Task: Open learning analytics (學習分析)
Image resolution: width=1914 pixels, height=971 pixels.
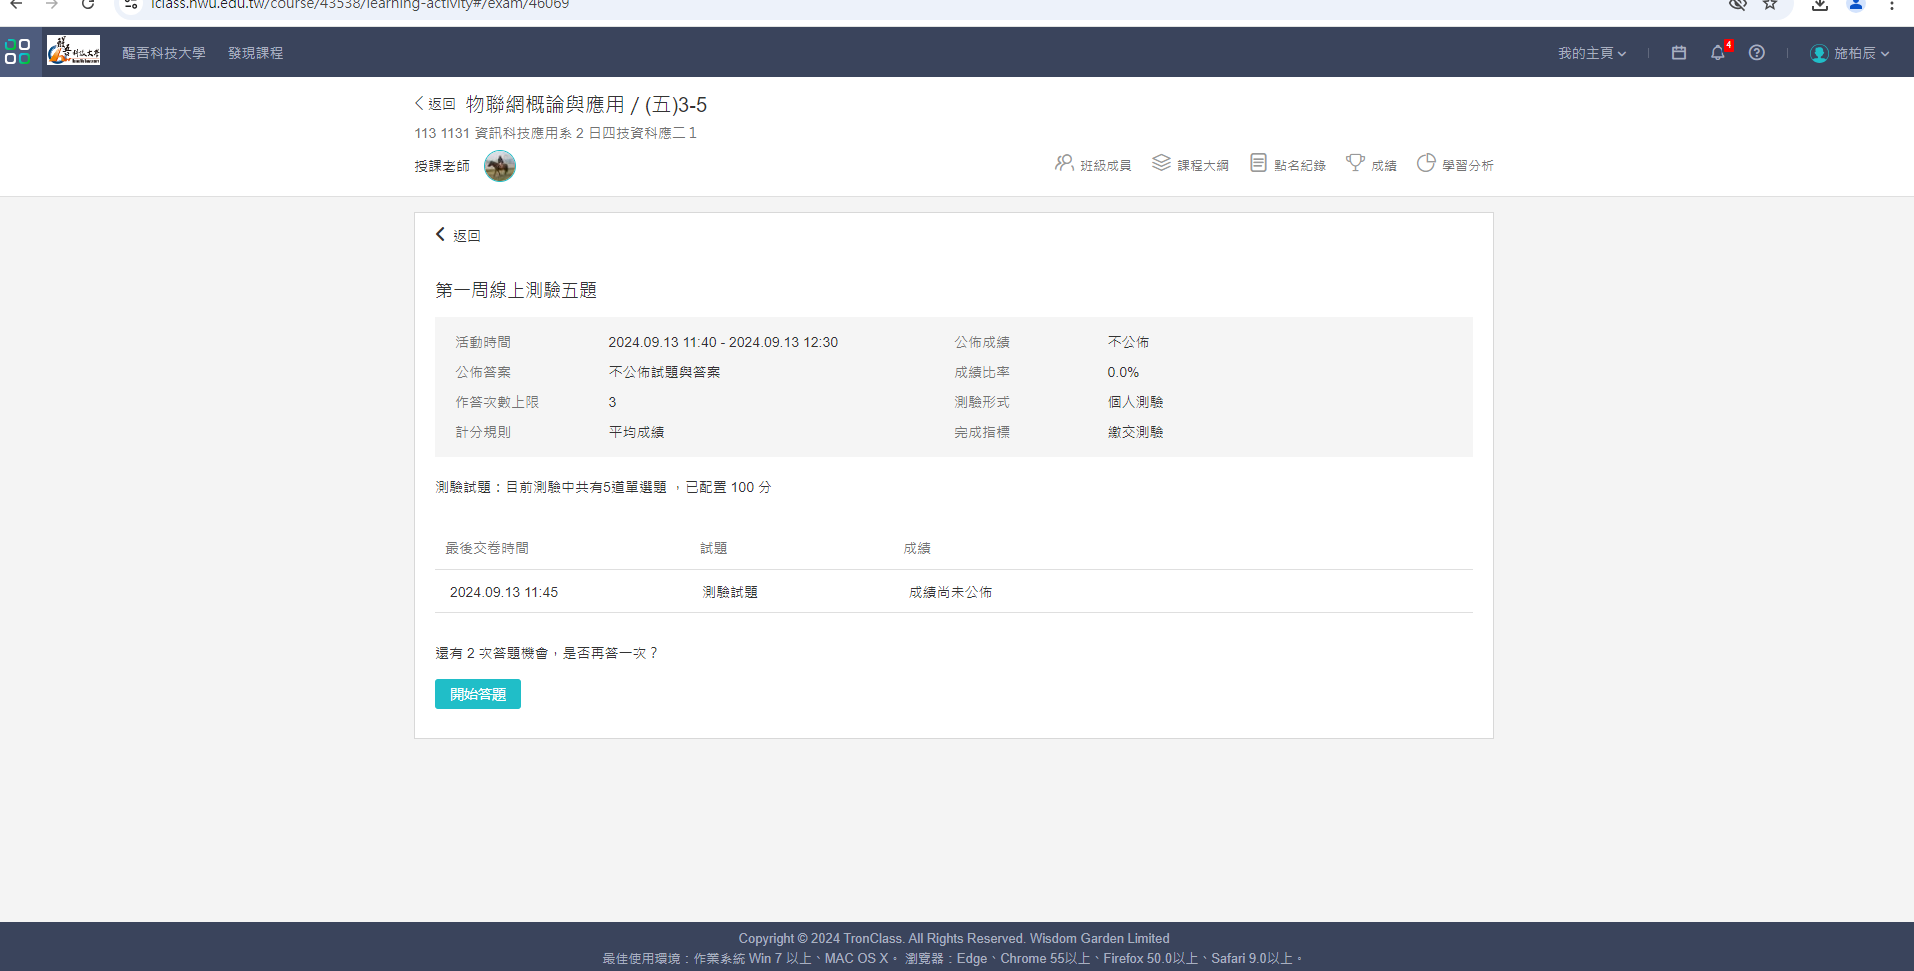Action: pos(1455,164)
